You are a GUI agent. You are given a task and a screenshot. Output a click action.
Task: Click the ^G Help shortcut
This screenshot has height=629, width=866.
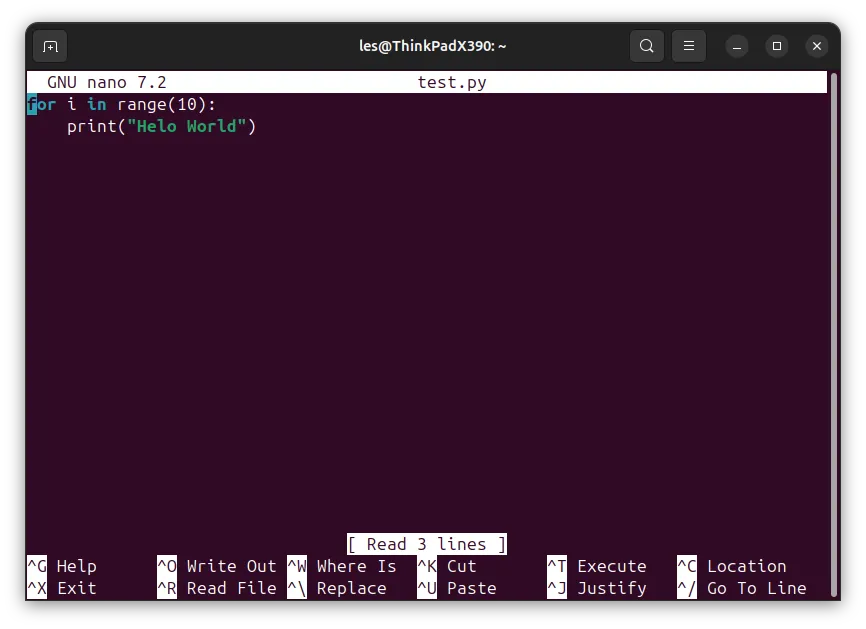pos(62,566)
